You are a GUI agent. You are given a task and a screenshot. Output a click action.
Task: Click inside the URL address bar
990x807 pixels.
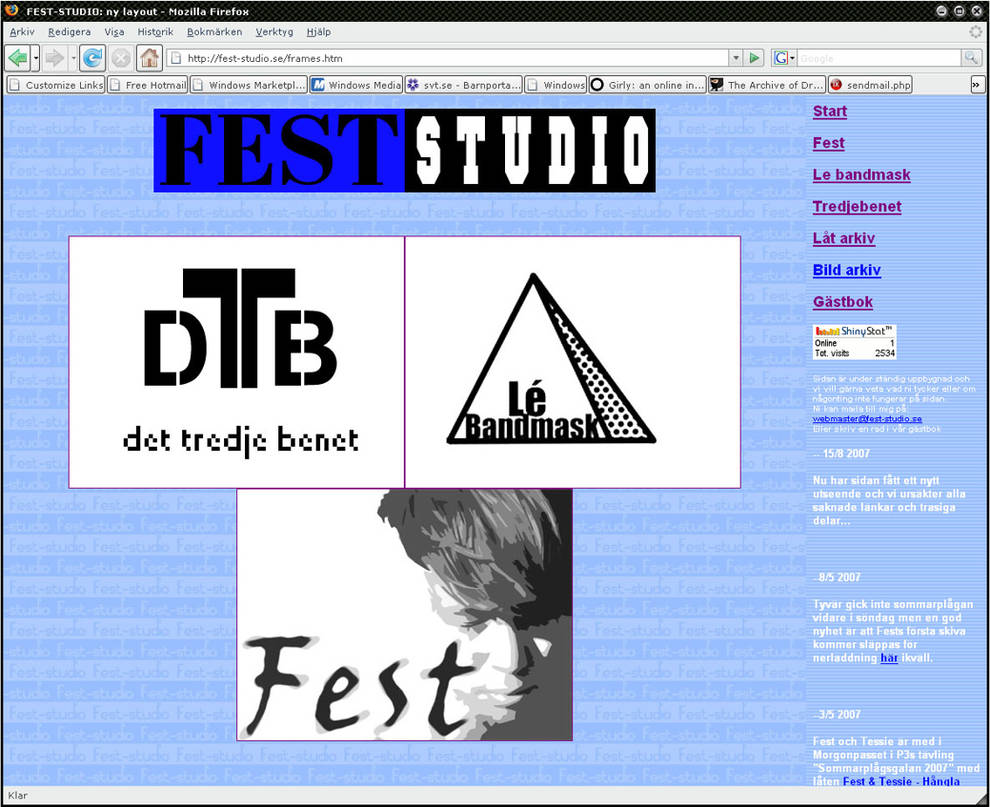click(400, 57)
